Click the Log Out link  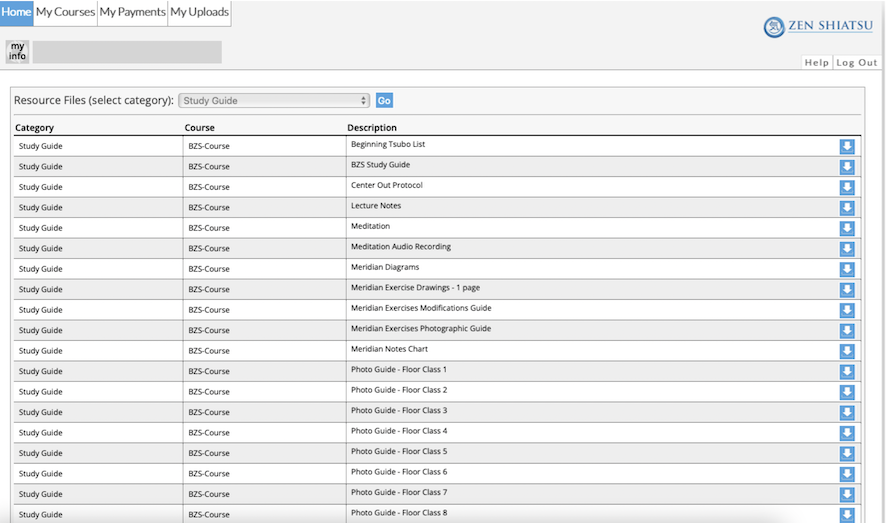[x=857, y=63]
